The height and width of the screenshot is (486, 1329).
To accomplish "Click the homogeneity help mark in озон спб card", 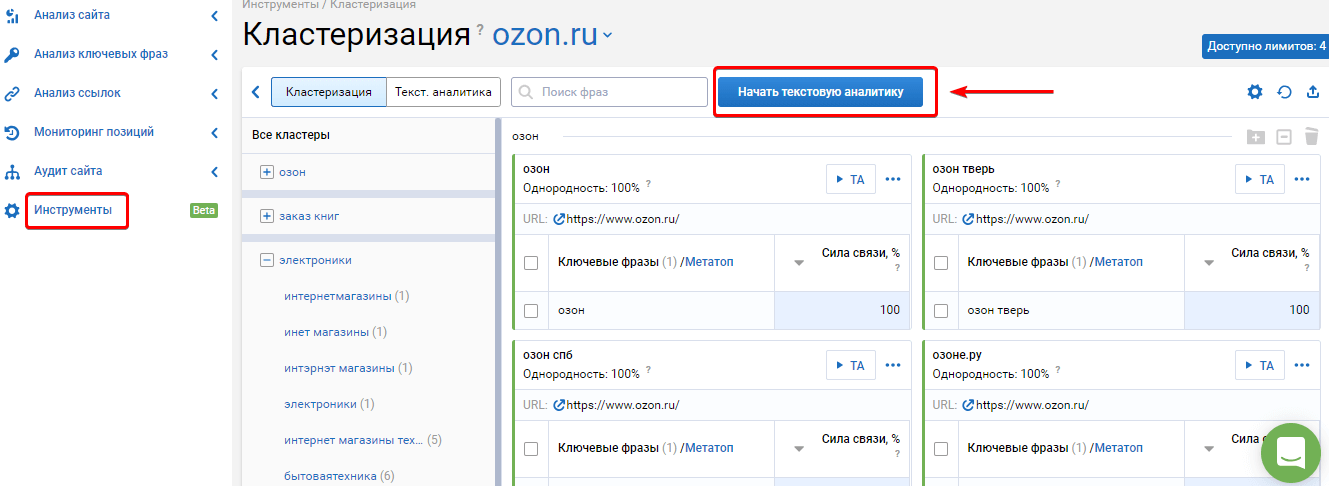I will (x=648, y=370).
